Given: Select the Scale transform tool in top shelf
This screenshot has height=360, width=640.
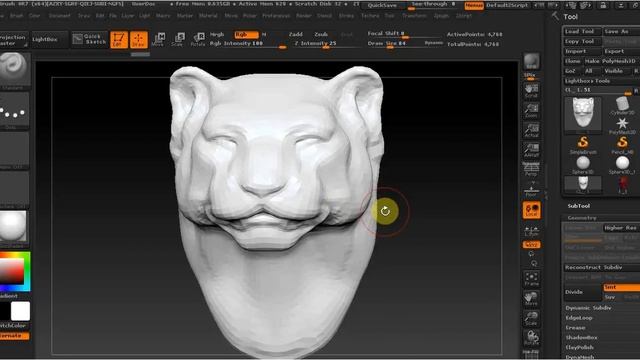Looking at the screenshot, I should click(178, 40).
